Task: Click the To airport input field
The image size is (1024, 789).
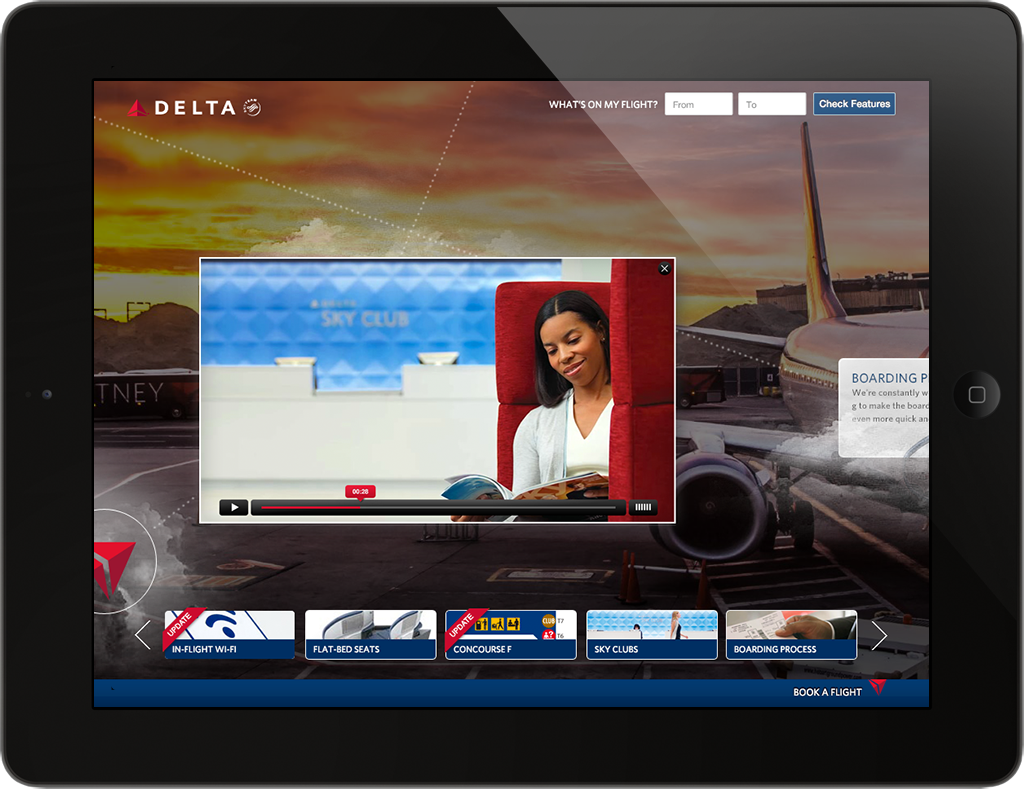Action: [x=771, y=104]
